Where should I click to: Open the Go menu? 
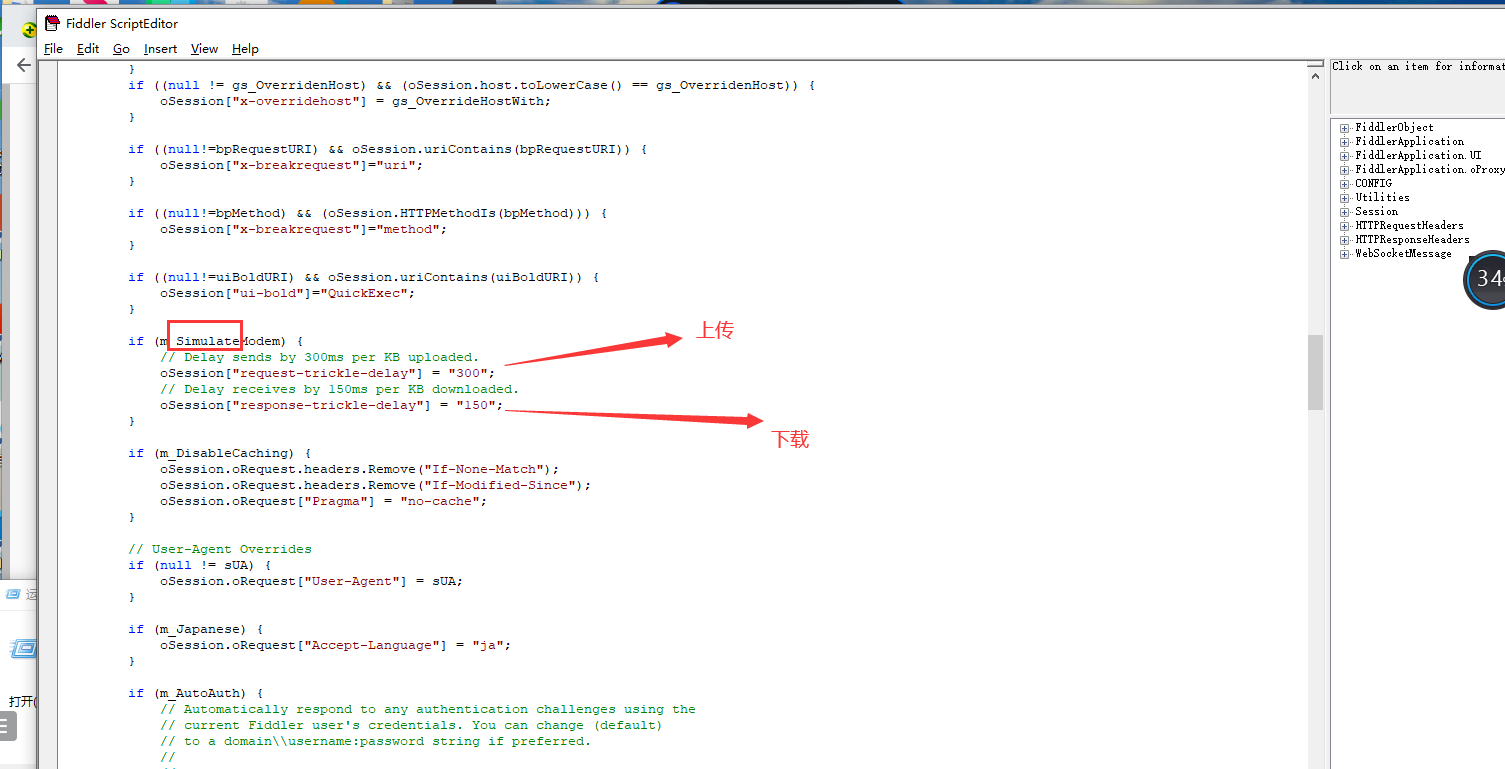(x=121, y=49)
